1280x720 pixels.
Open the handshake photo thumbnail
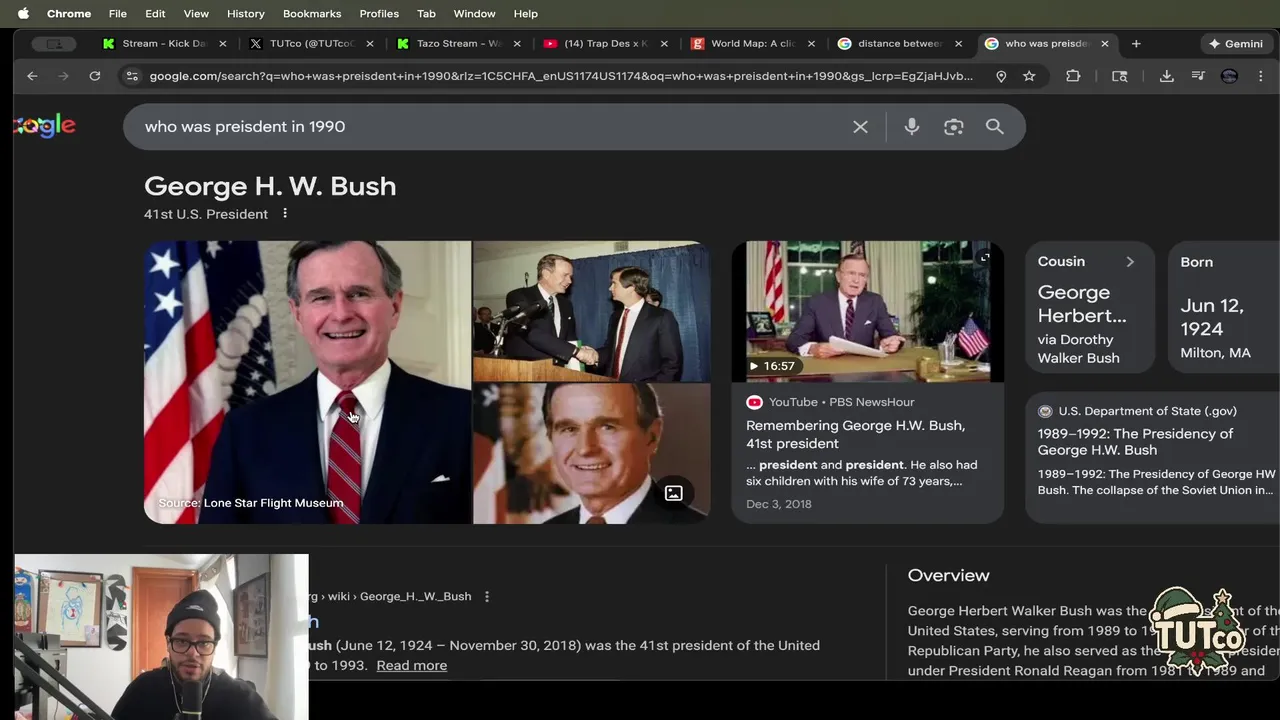pos(592,311)
